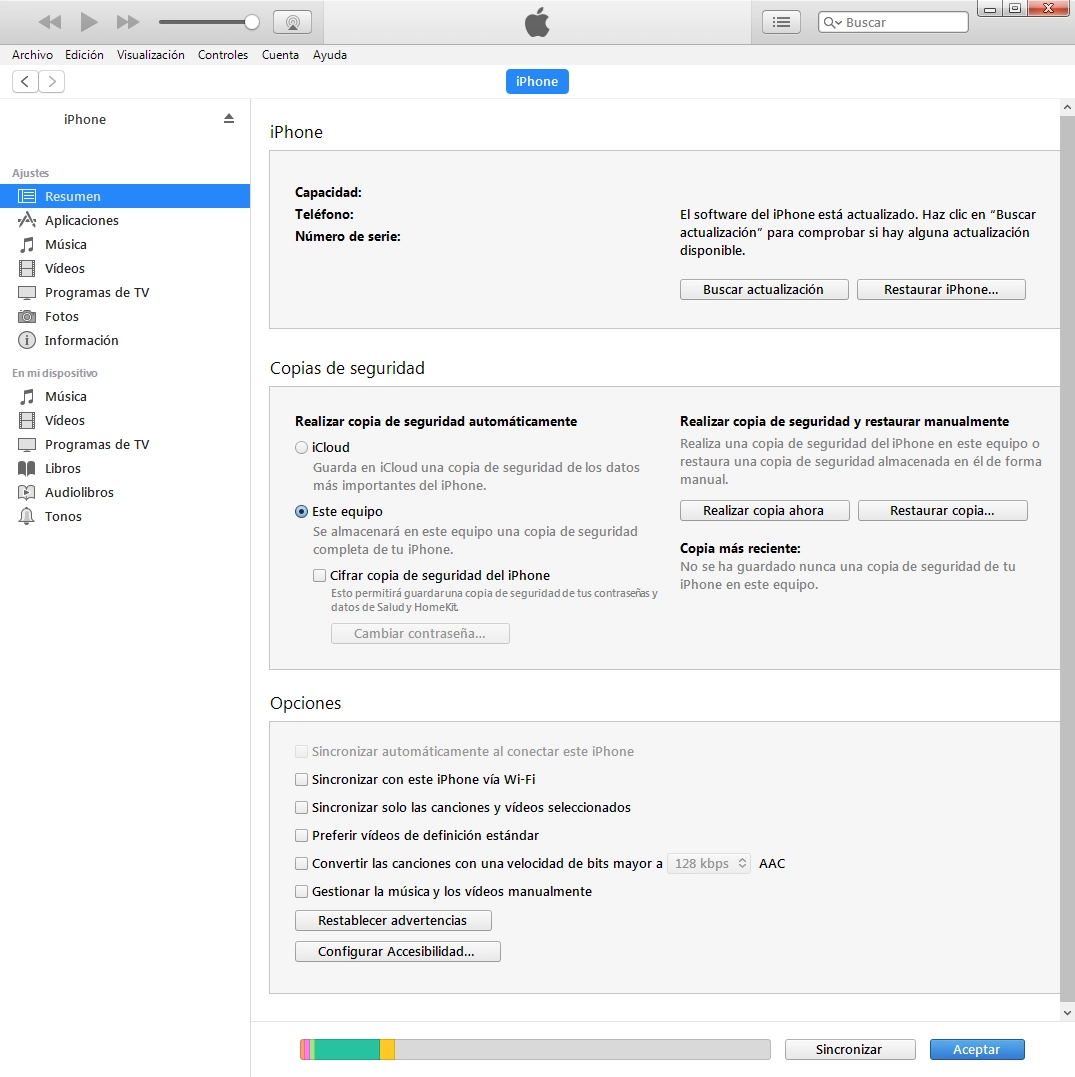Adjust the volume slider knob

(252, 22)
